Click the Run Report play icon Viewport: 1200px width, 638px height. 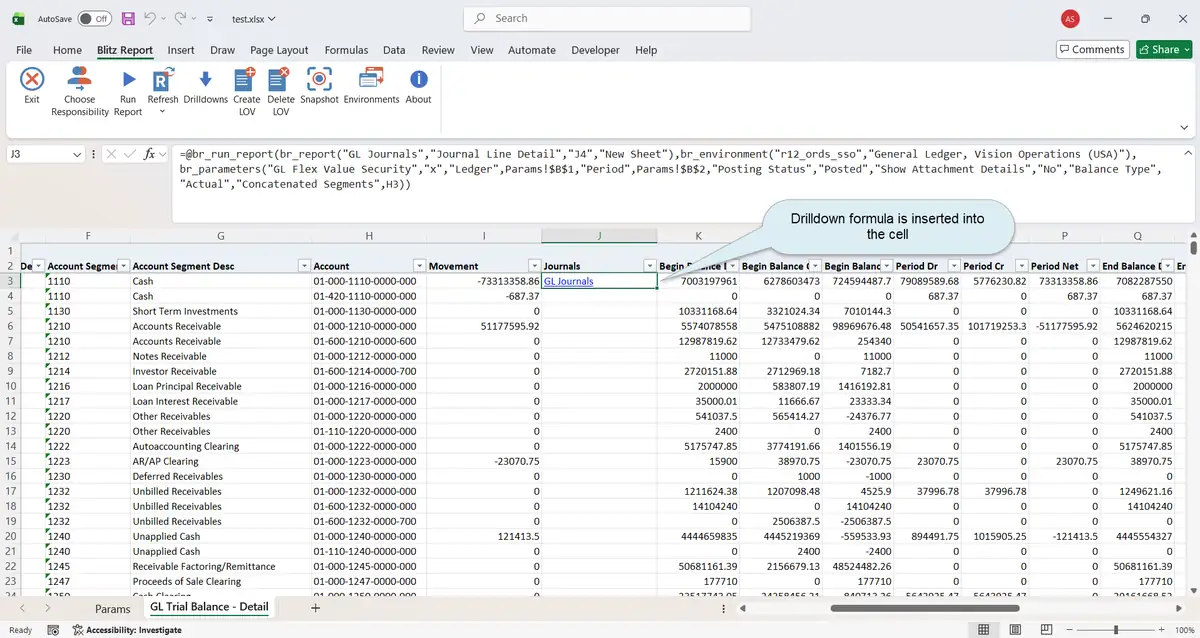[128, 79]
